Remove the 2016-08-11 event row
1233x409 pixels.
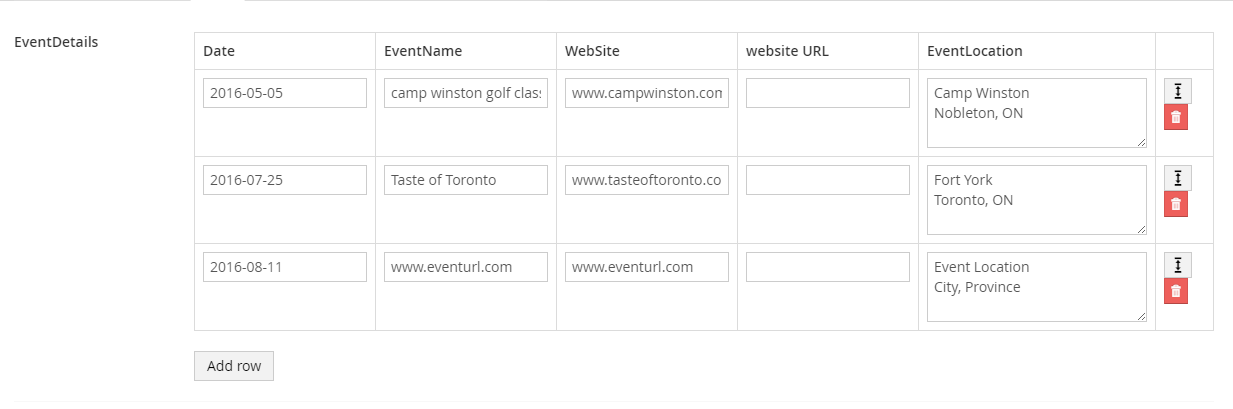[1176, 291]
